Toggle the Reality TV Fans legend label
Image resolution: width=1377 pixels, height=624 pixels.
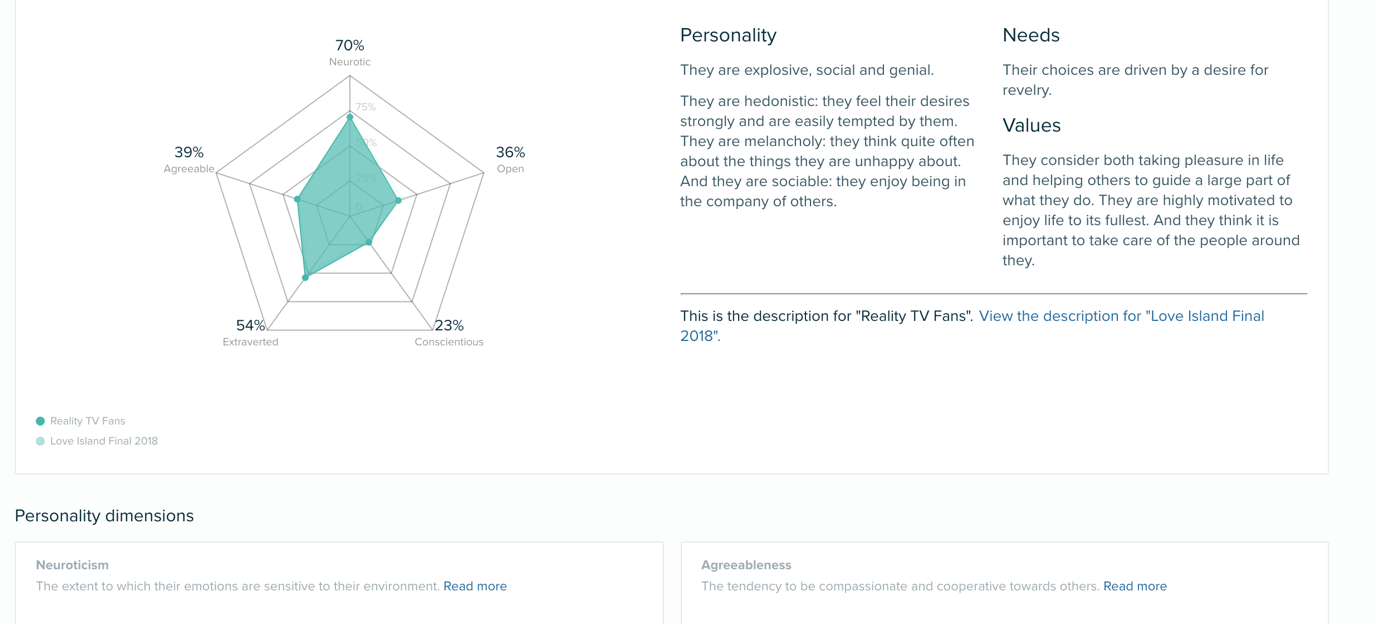click(x=87, y=421)
